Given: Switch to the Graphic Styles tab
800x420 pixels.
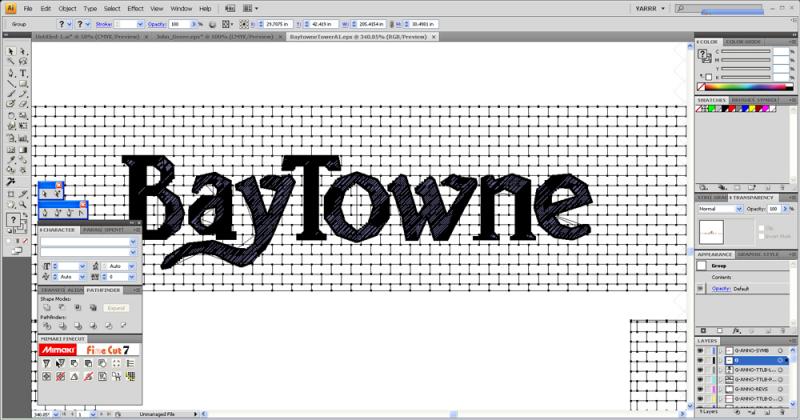Looking at the screenshot, I should tap(758, 254).
